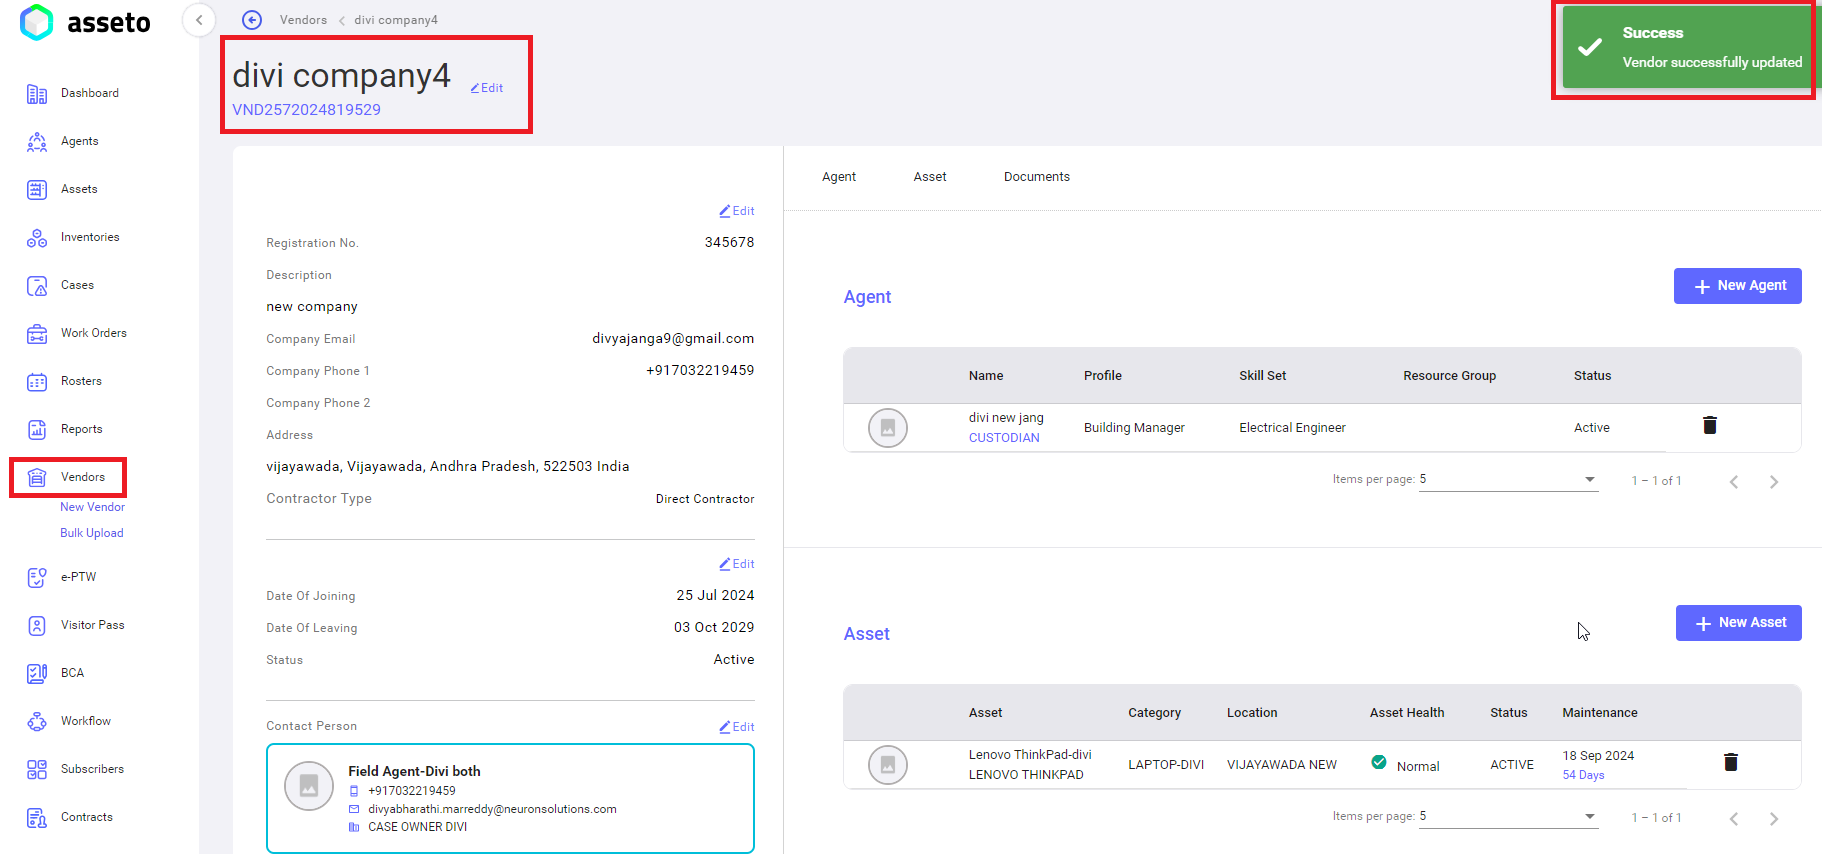Click the LAPTOP-DIVI category cell
Screen dimensions: 1822x854
coord(1166,765)
